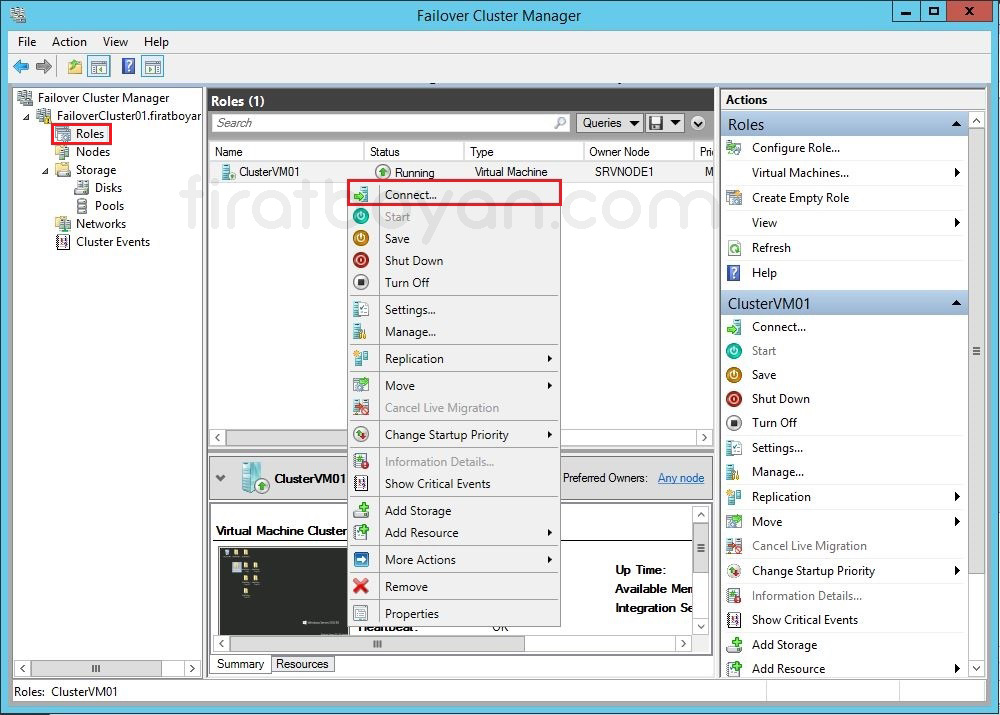Click the ClusterVM01 screen thumbnail
Viewport: 1000px width, 715px height.
point(283,590)
